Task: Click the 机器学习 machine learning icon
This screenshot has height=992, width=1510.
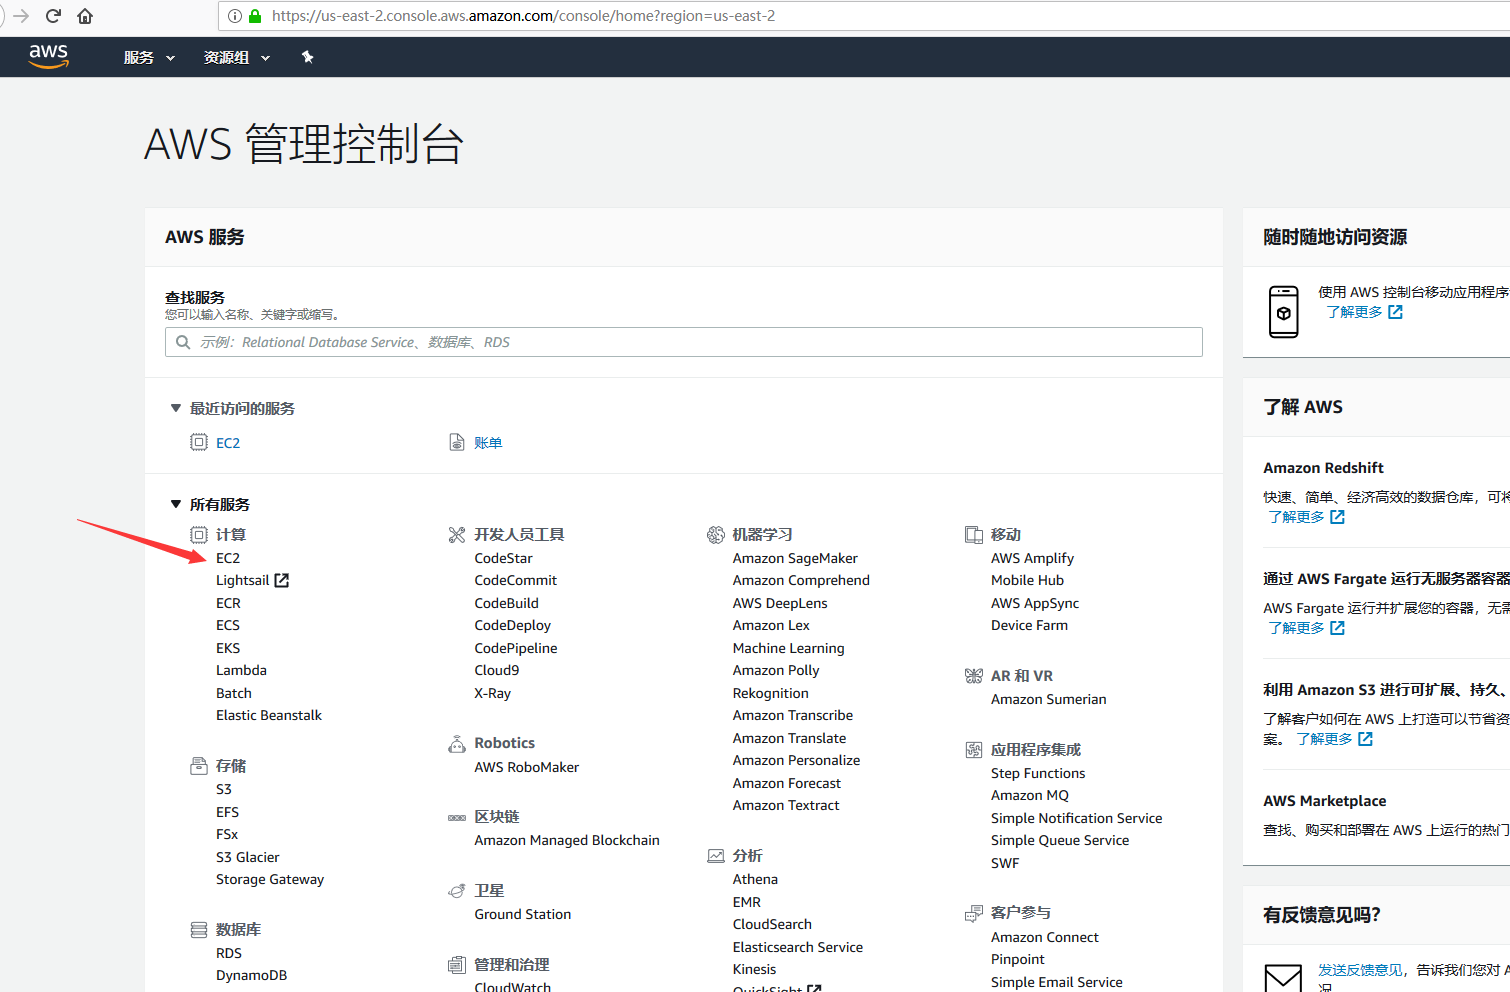Action: (x=715, y=534)
